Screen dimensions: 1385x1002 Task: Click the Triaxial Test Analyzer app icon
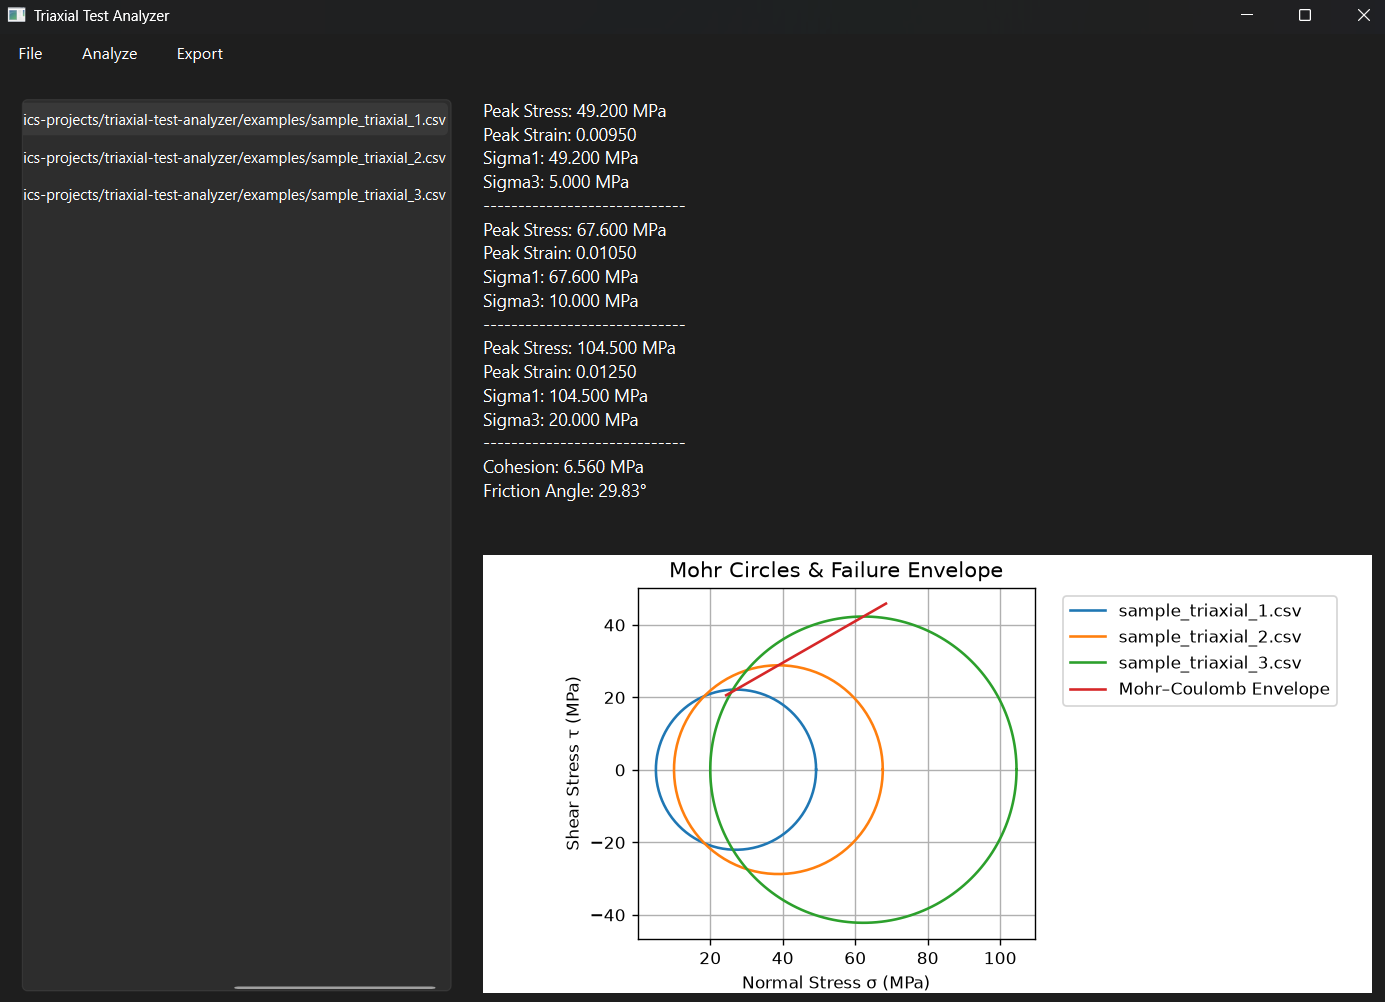click(x=17, y=15)
